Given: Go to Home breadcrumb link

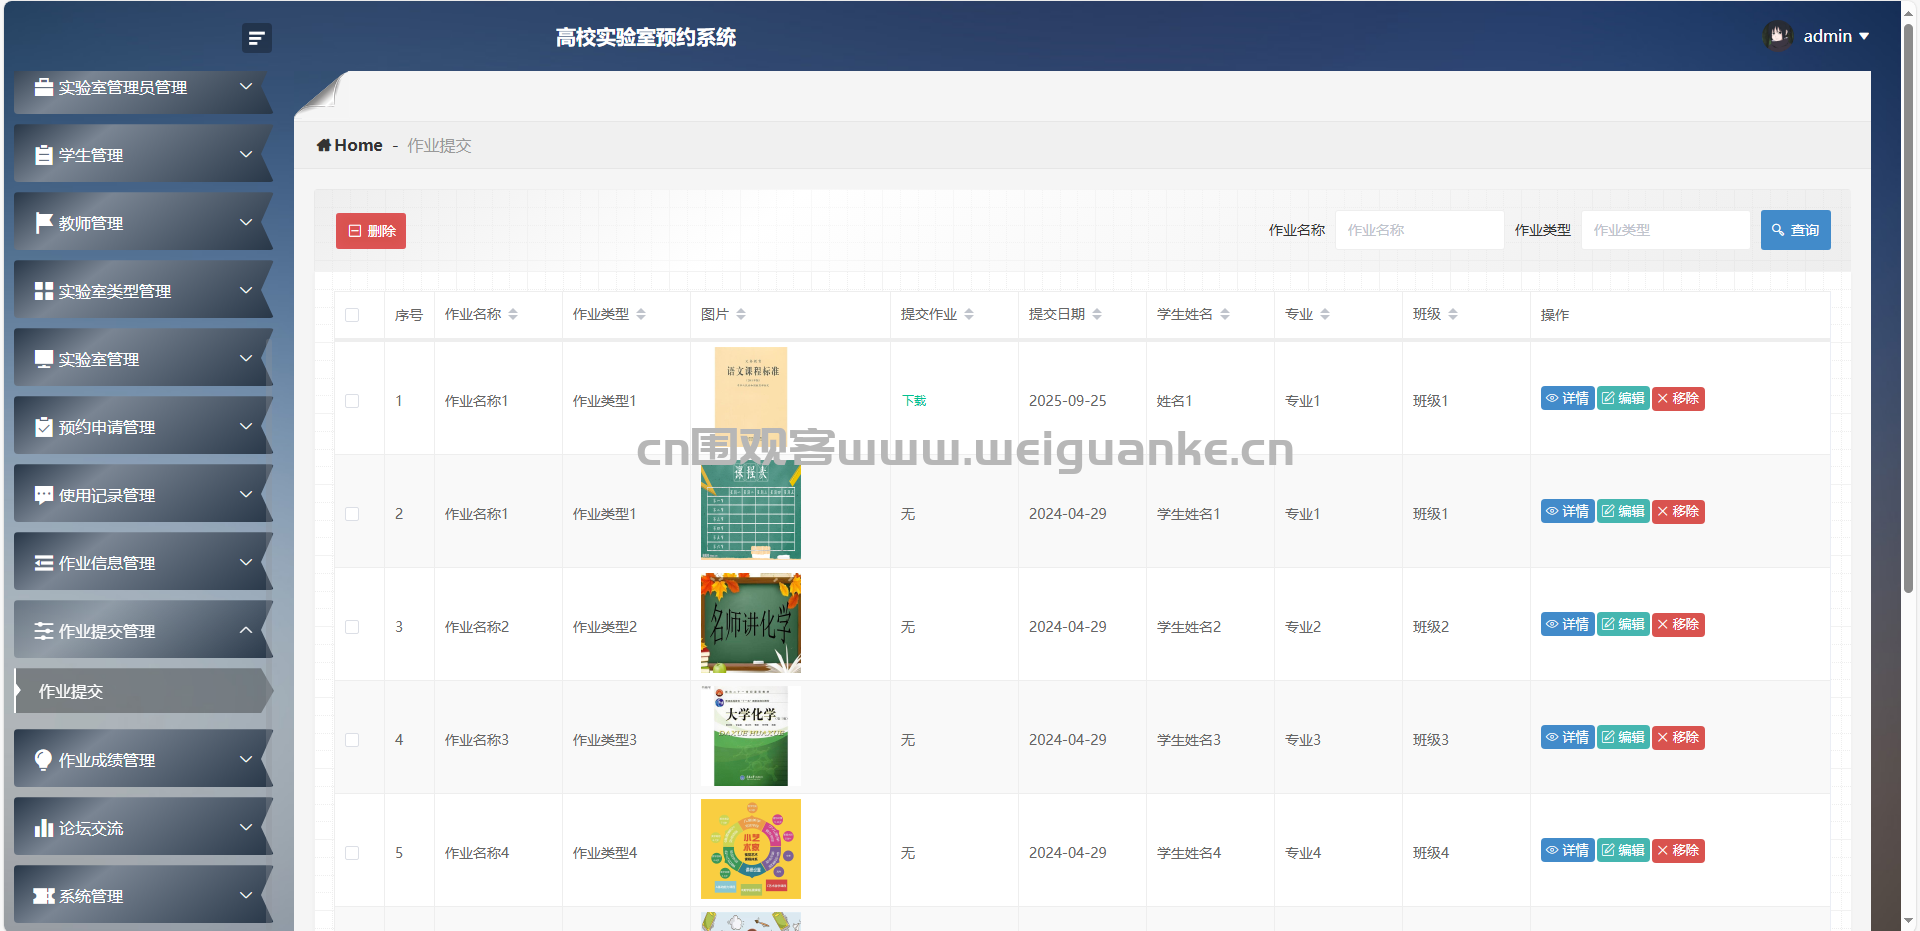Looking at the screenshot, I should coord(350,145).
